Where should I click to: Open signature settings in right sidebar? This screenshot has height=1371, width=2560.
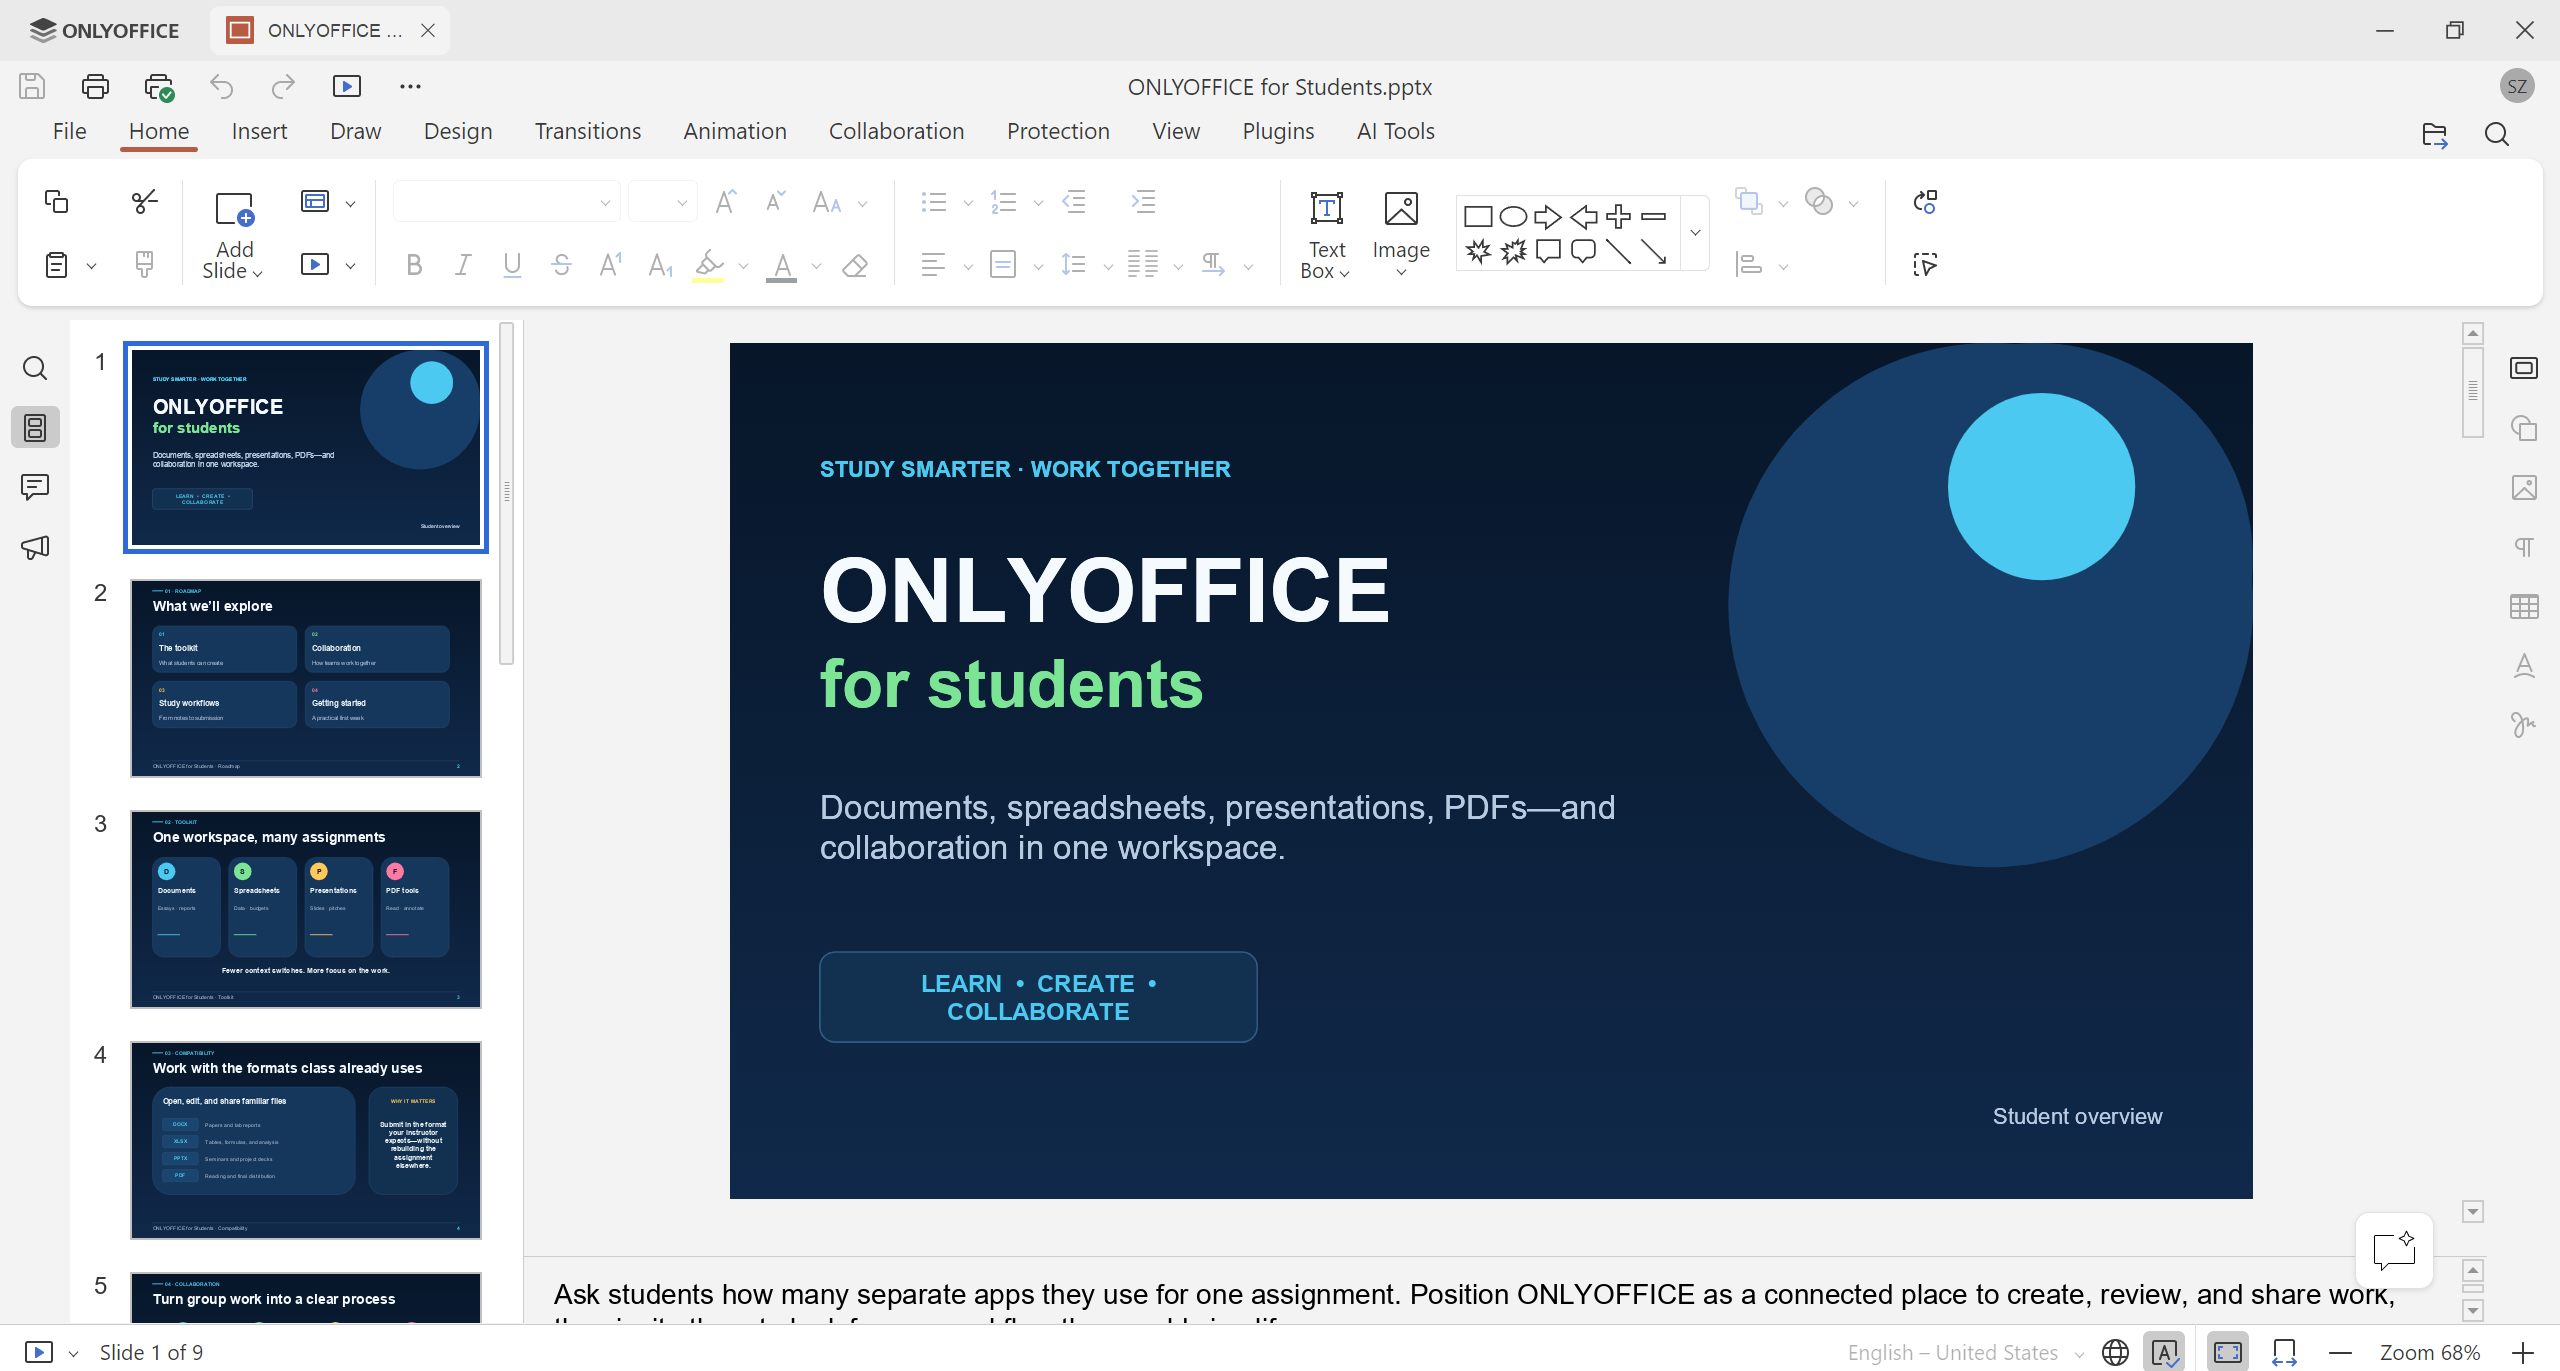pos(2524,725)
